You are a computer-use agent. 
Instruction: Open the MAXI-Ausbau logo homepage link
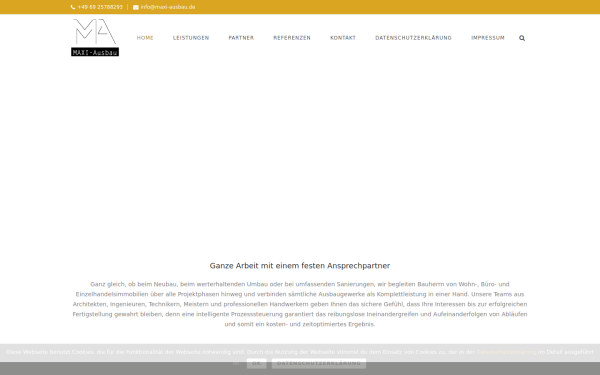[x=95, y=38]
